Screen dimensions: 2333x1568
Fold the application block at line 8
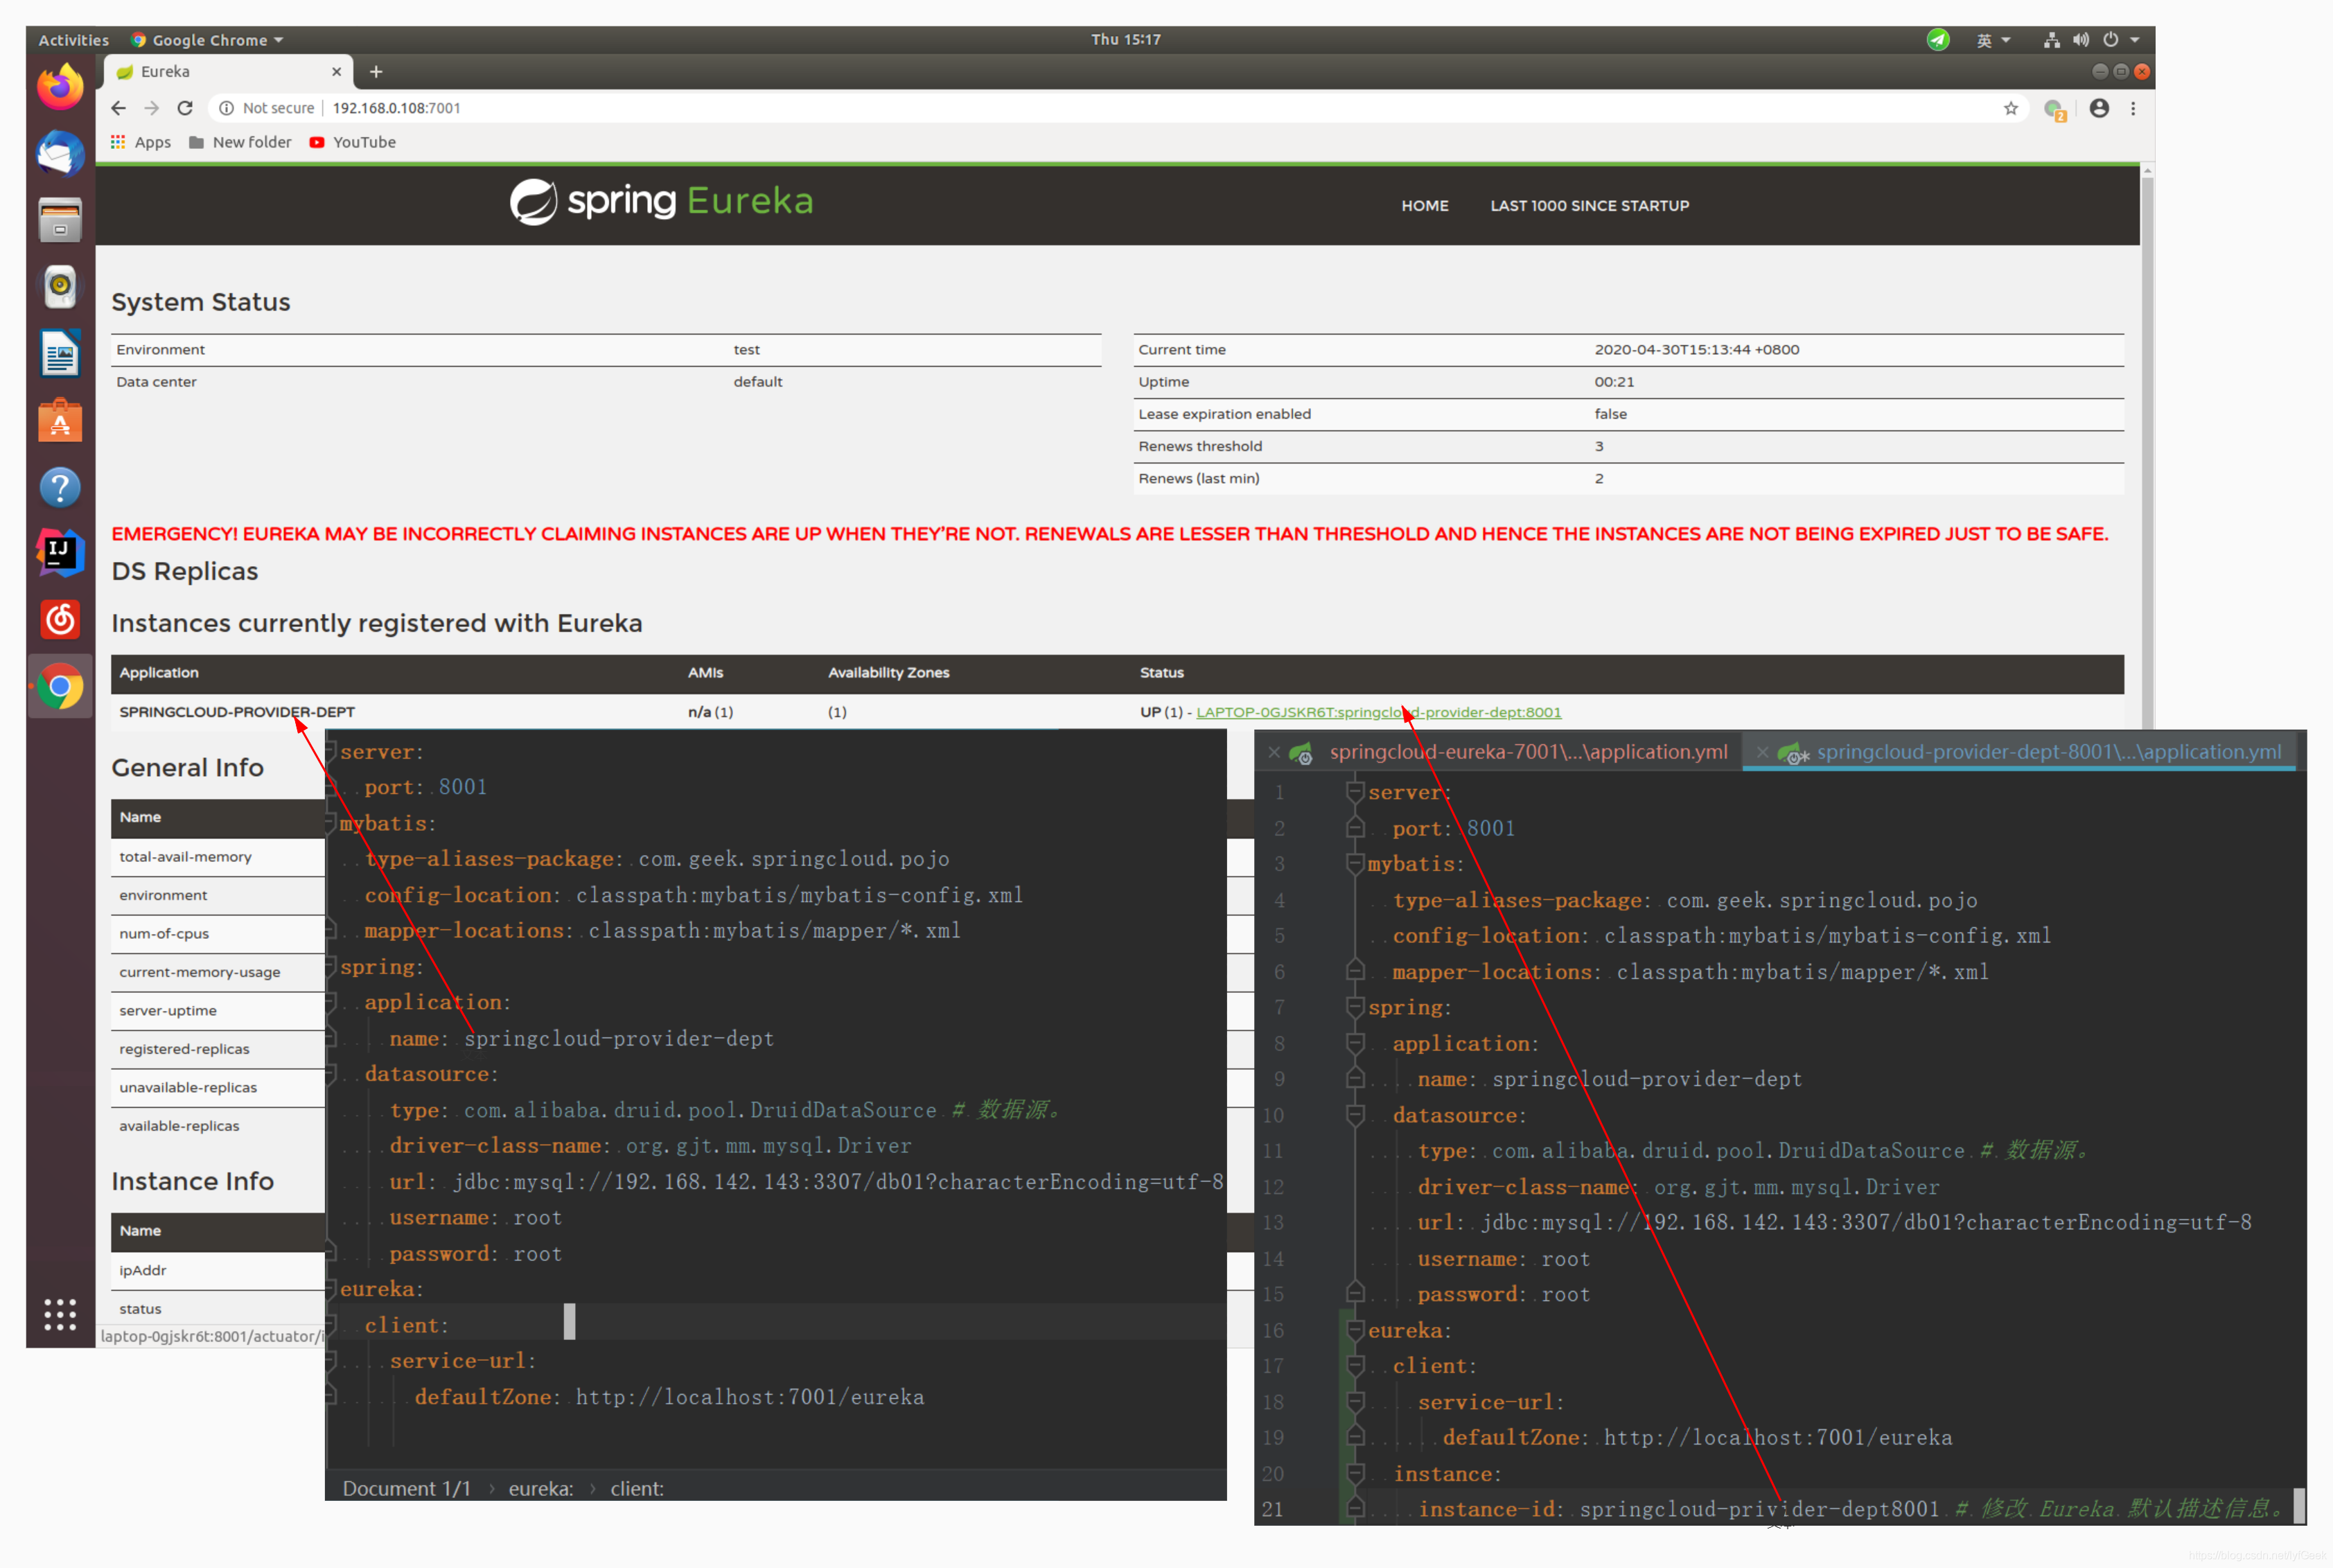tap(1355, 1043)
